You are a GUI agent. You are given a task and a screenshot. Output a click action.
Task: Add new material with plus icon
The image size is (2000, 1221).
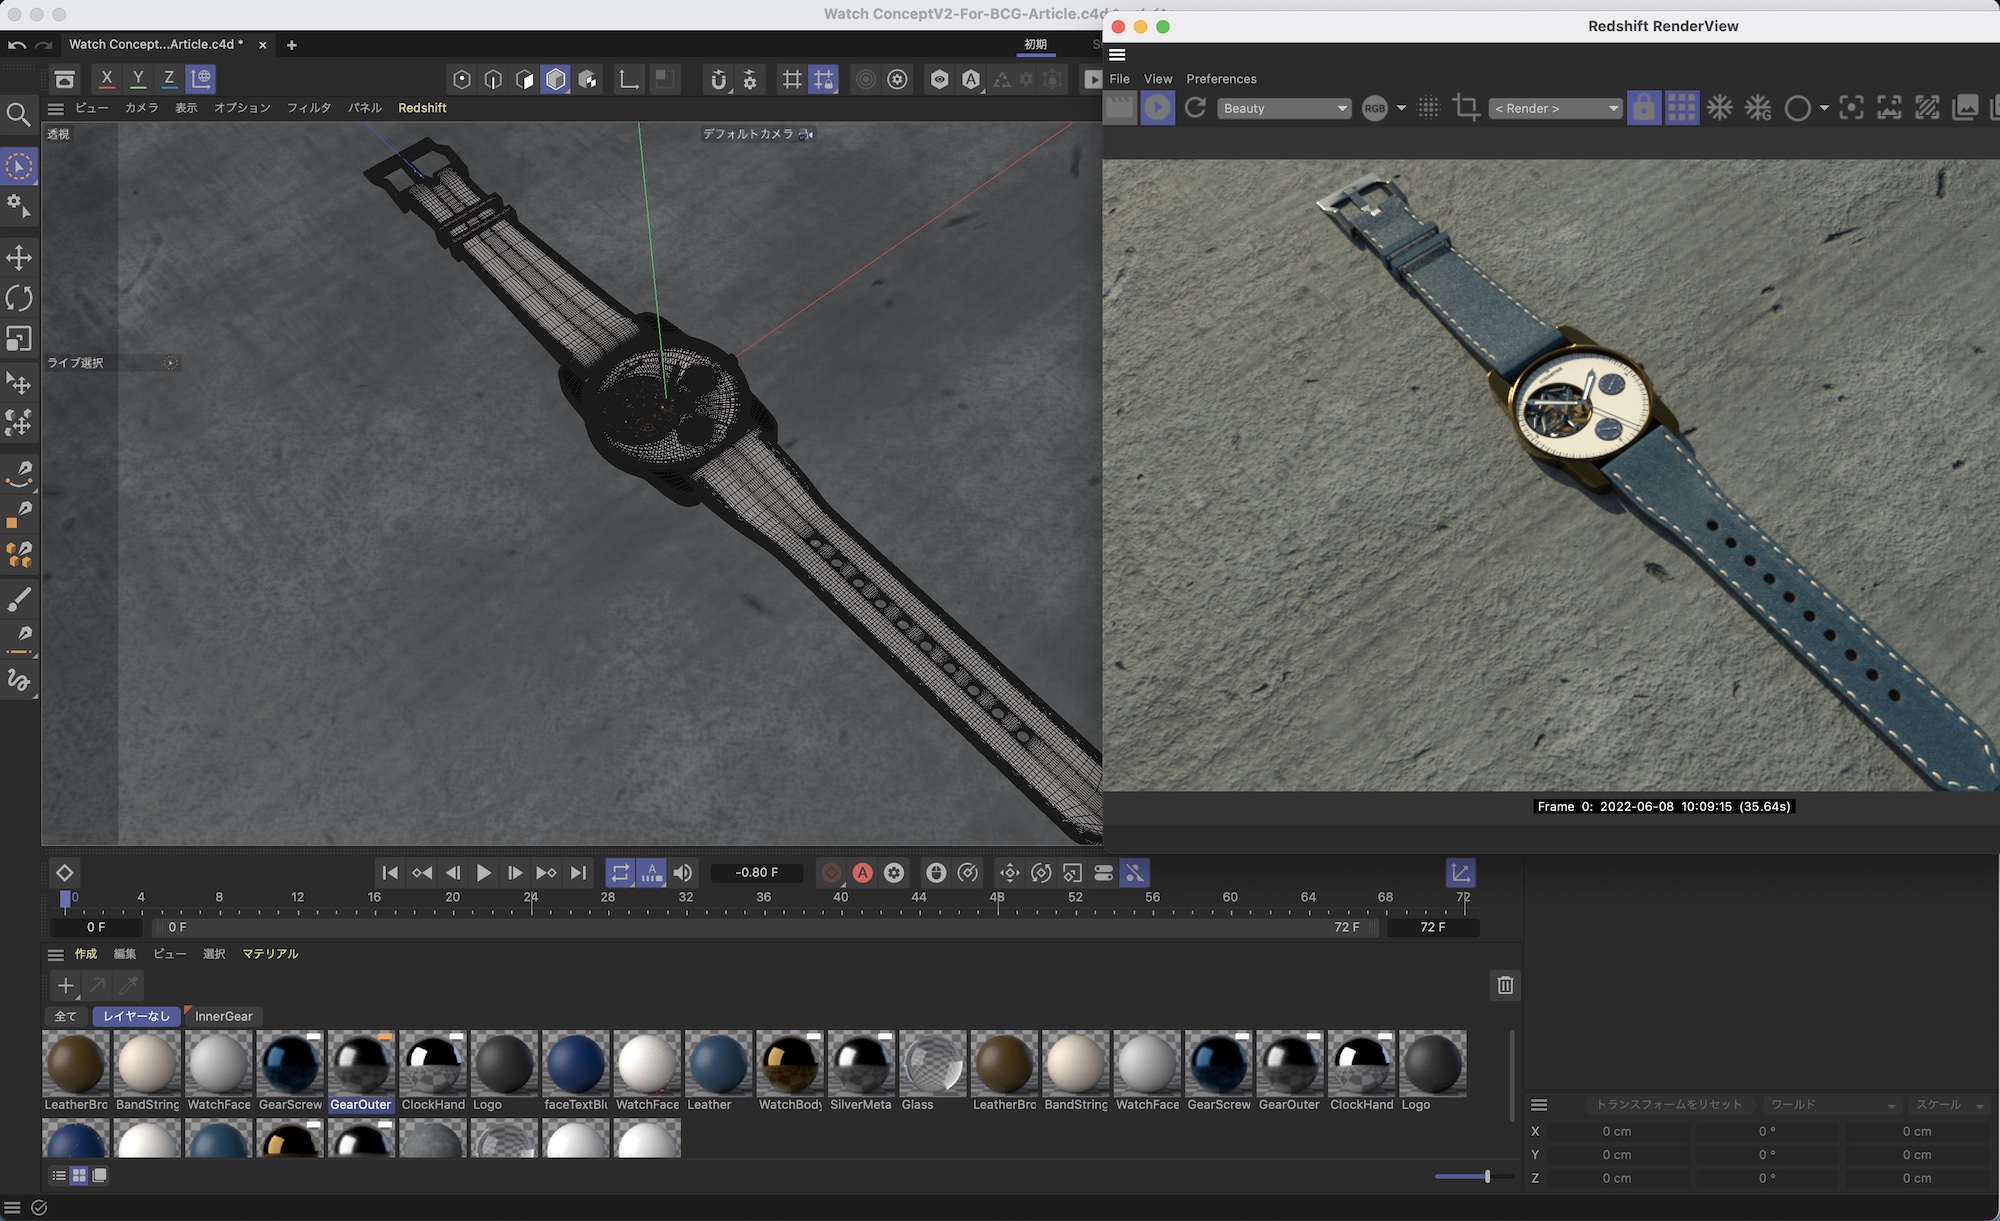[65, 986]
